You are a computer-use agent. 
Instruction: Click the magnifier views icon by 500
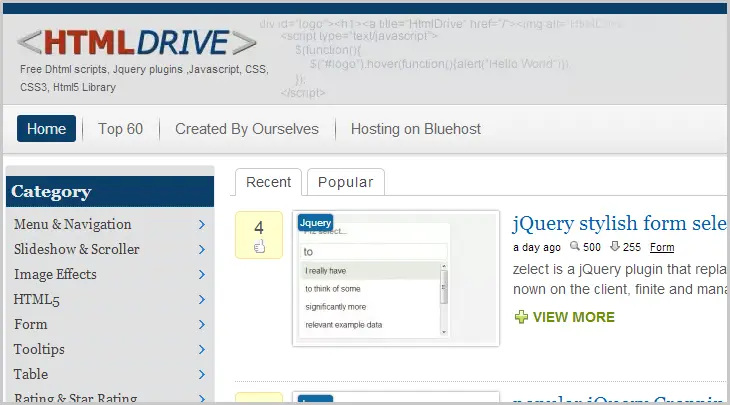(x=575, y=246)
